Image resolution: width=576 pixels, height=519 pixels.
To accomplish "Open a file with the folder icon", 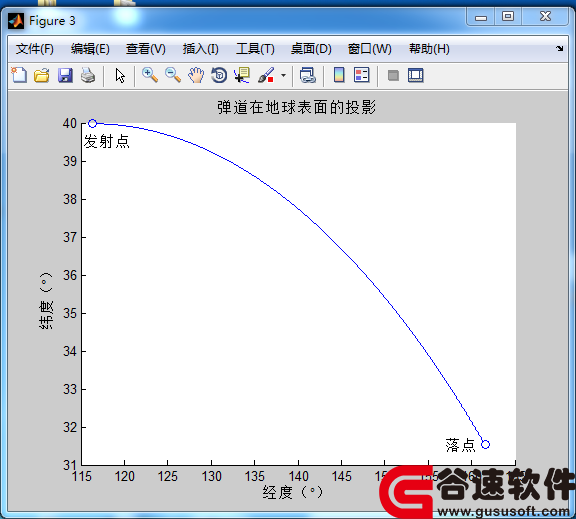I will tap(42, 75).
